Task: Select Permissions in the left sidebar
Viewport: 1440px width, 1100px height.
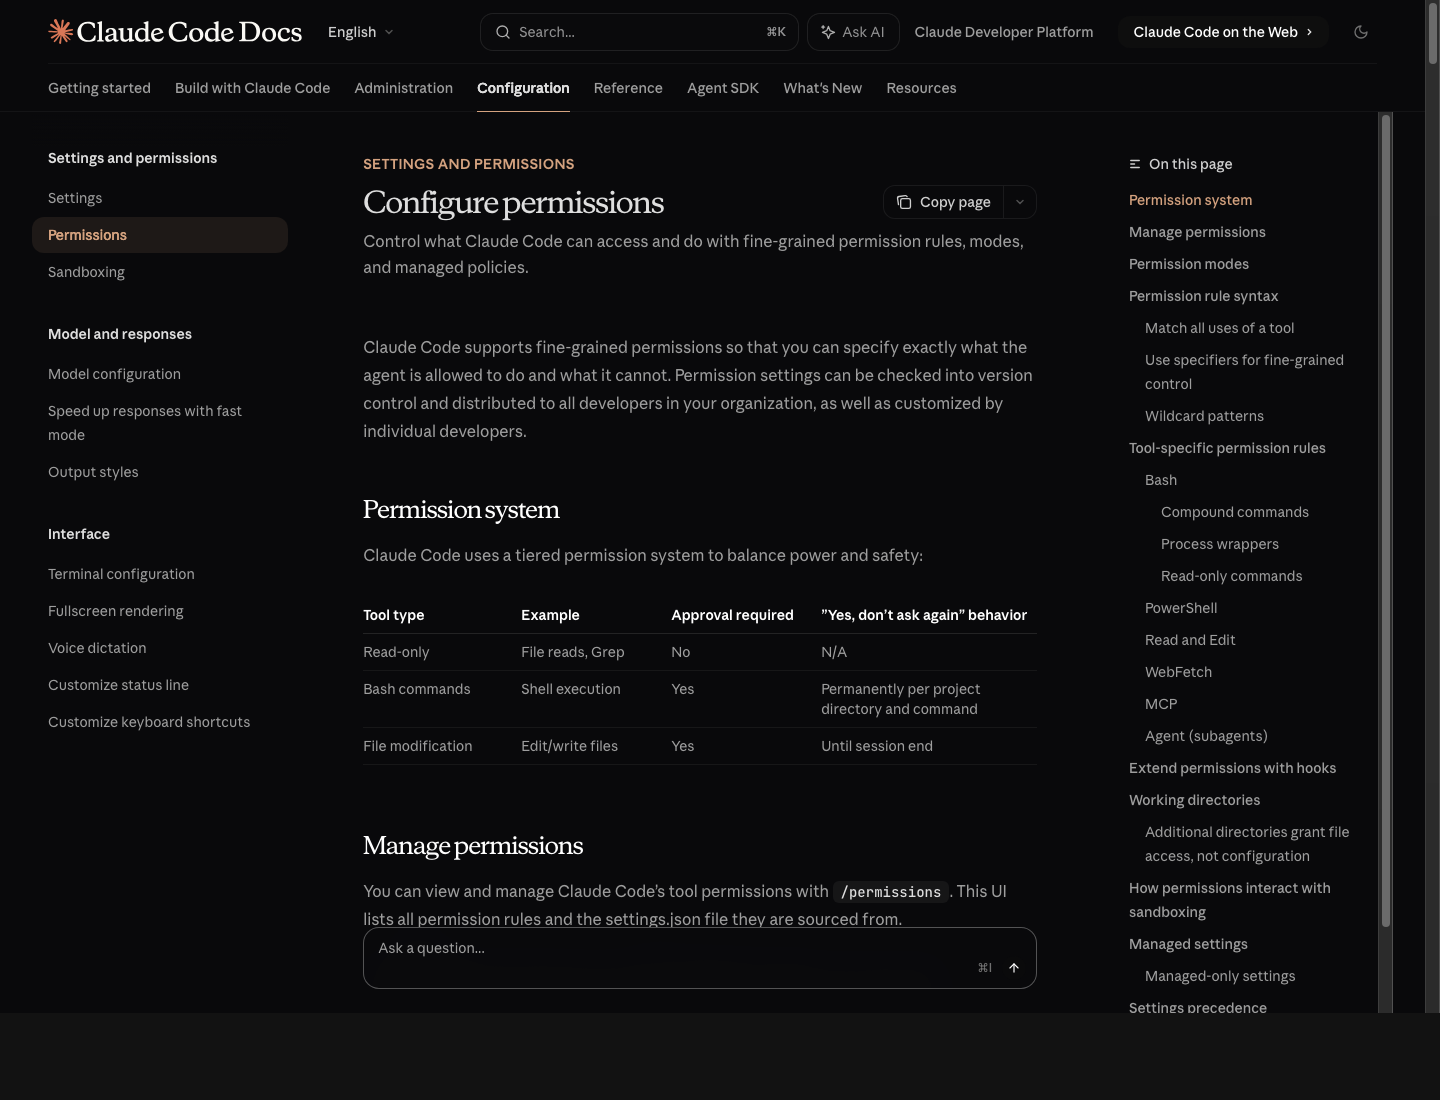Action: pyautogui.click(x=160, y=235)
